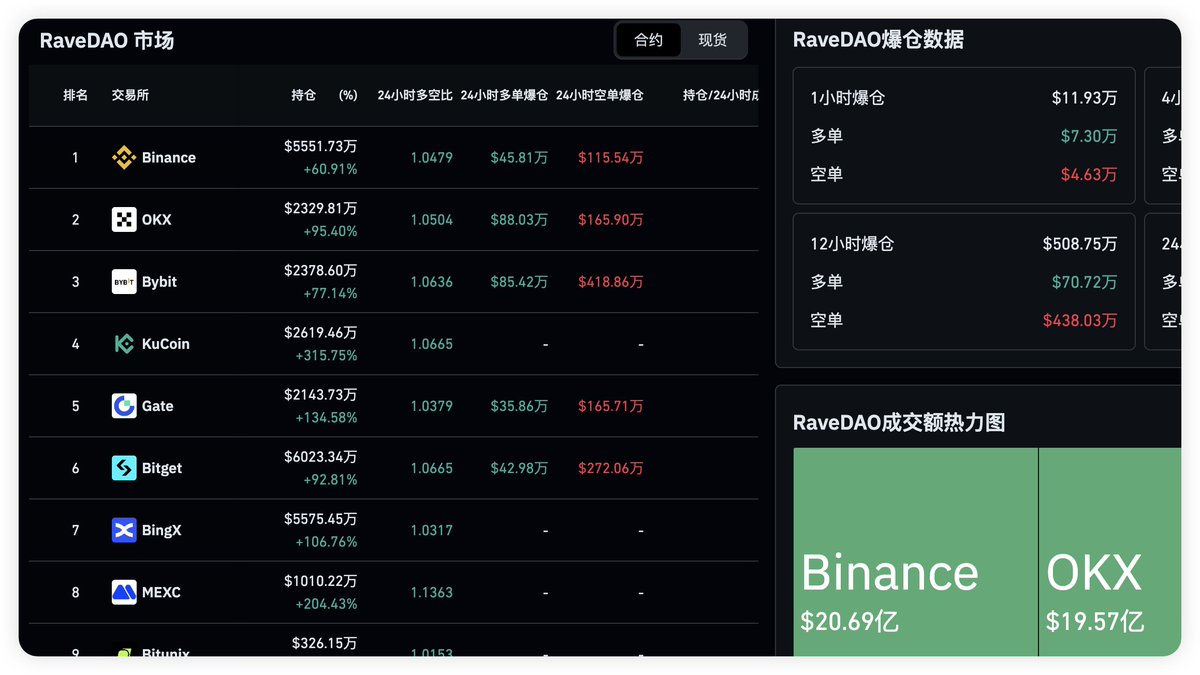Screen dimensions: 1200x675
Task: Switch to the 合约 tab
Action: pyautogui.click(x=648, y=40)
